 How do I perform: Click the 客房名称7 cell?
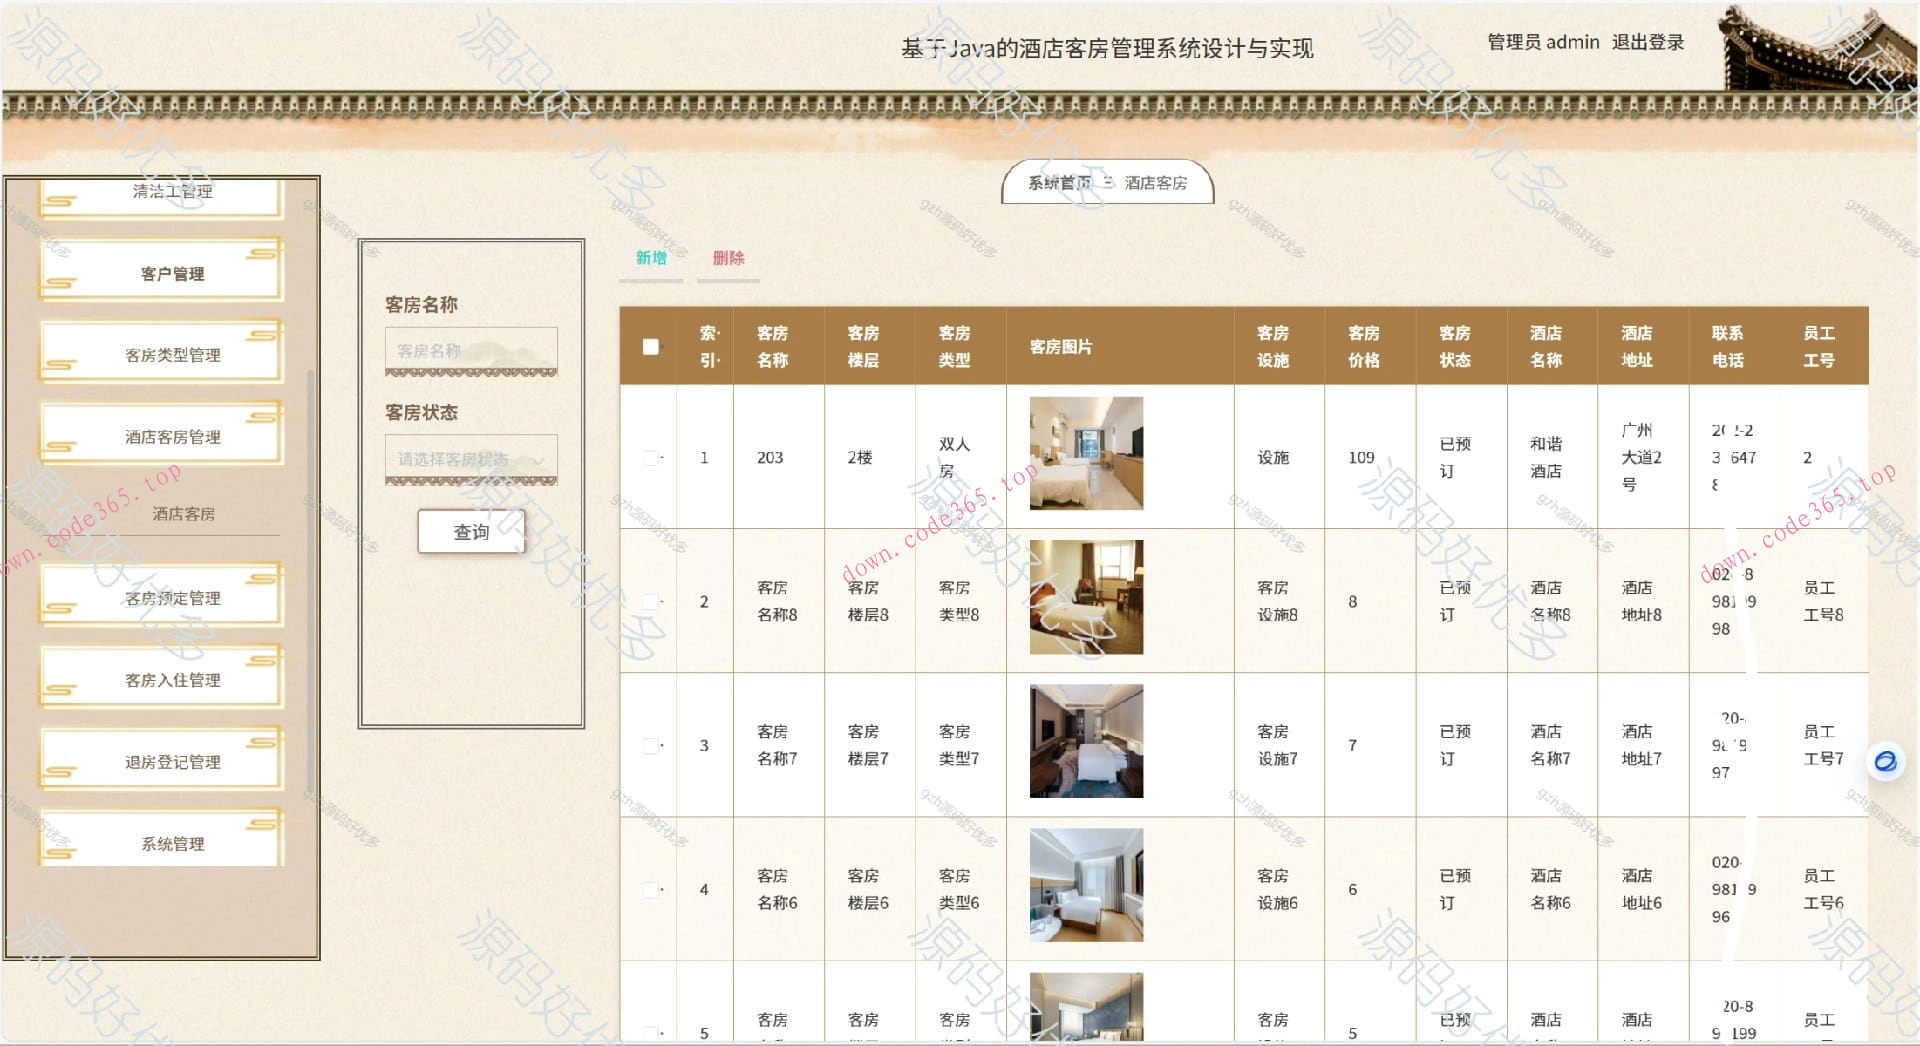[x=777, y=746]
